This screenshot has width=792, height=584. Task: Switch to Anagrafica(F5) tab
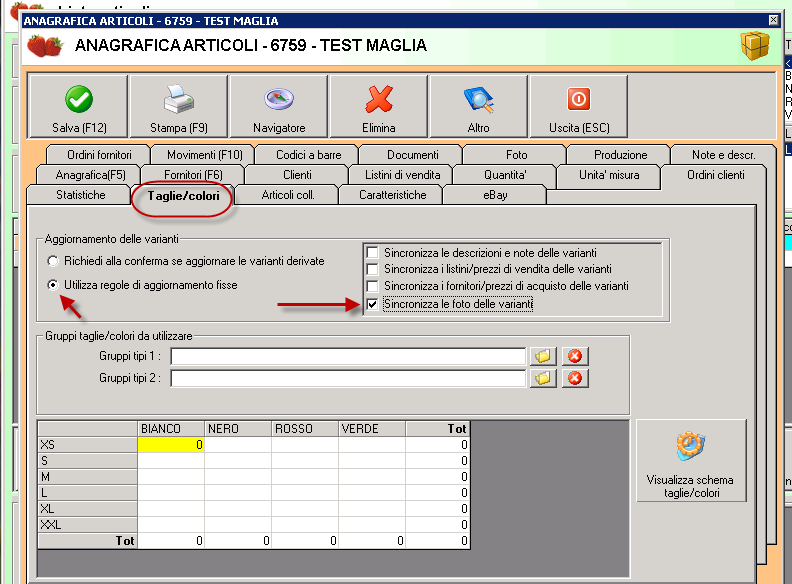(x=90, y=175)
